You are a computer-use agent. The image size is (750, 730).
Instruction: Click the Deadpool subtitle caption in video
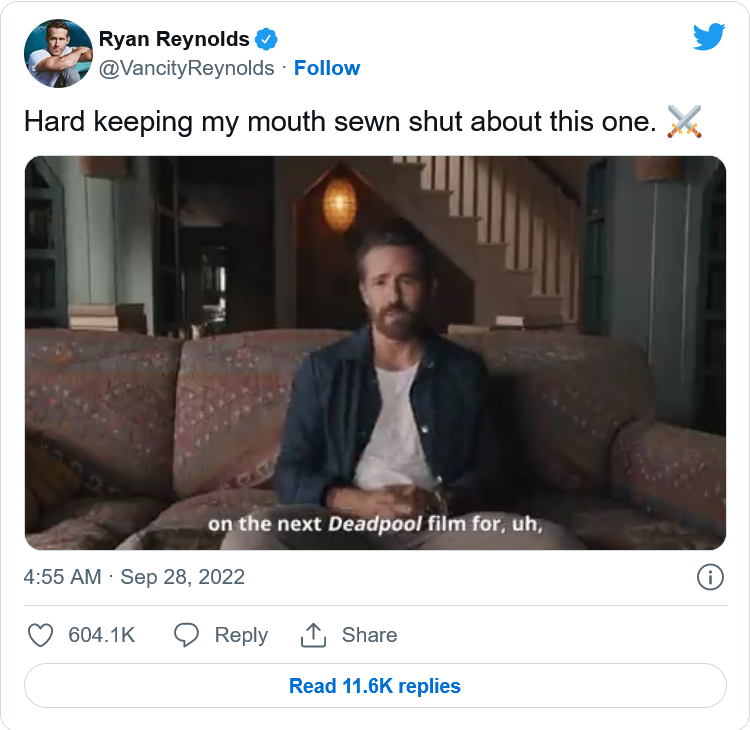pyautogui.click(x=375, y=524)
